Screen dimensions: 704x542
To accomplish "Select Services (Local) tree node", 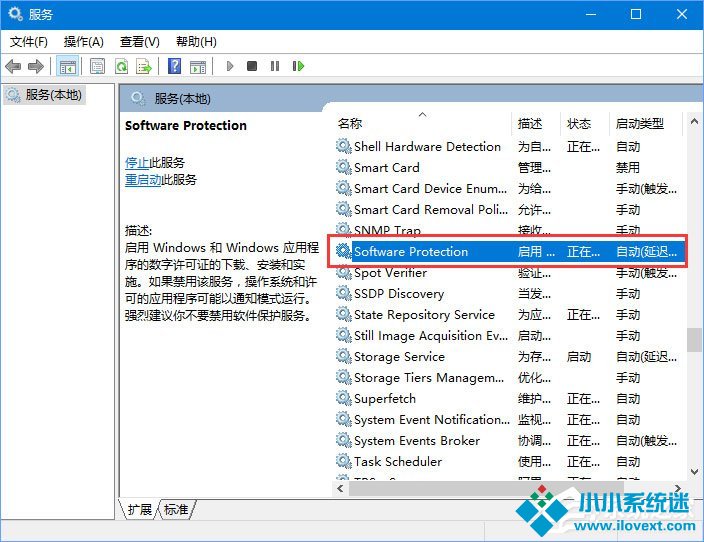I will tap(44, 95).
